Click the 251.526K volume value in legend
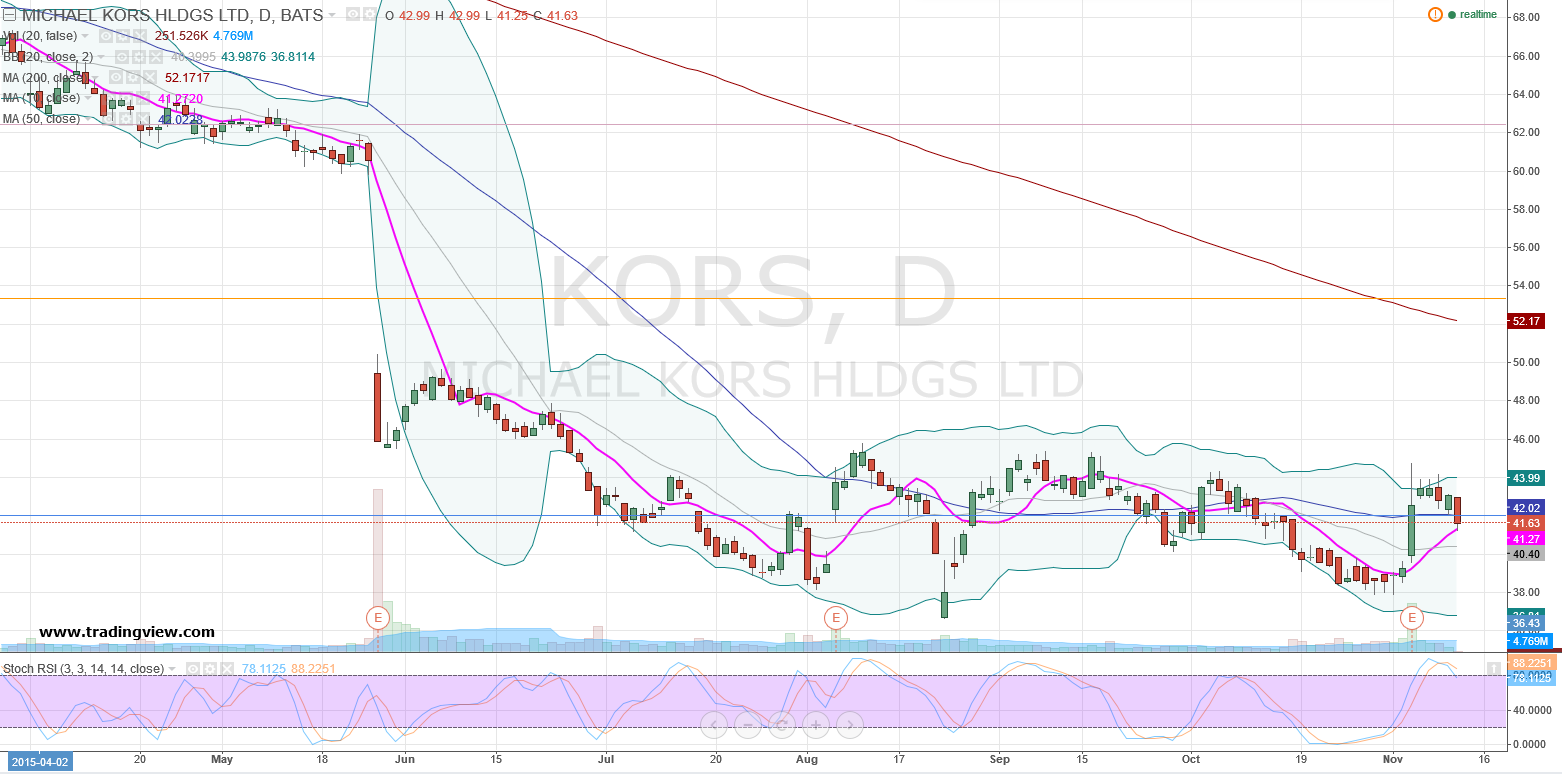The height and width of the screenshot is (774, 1562). (x=180, y=36)
